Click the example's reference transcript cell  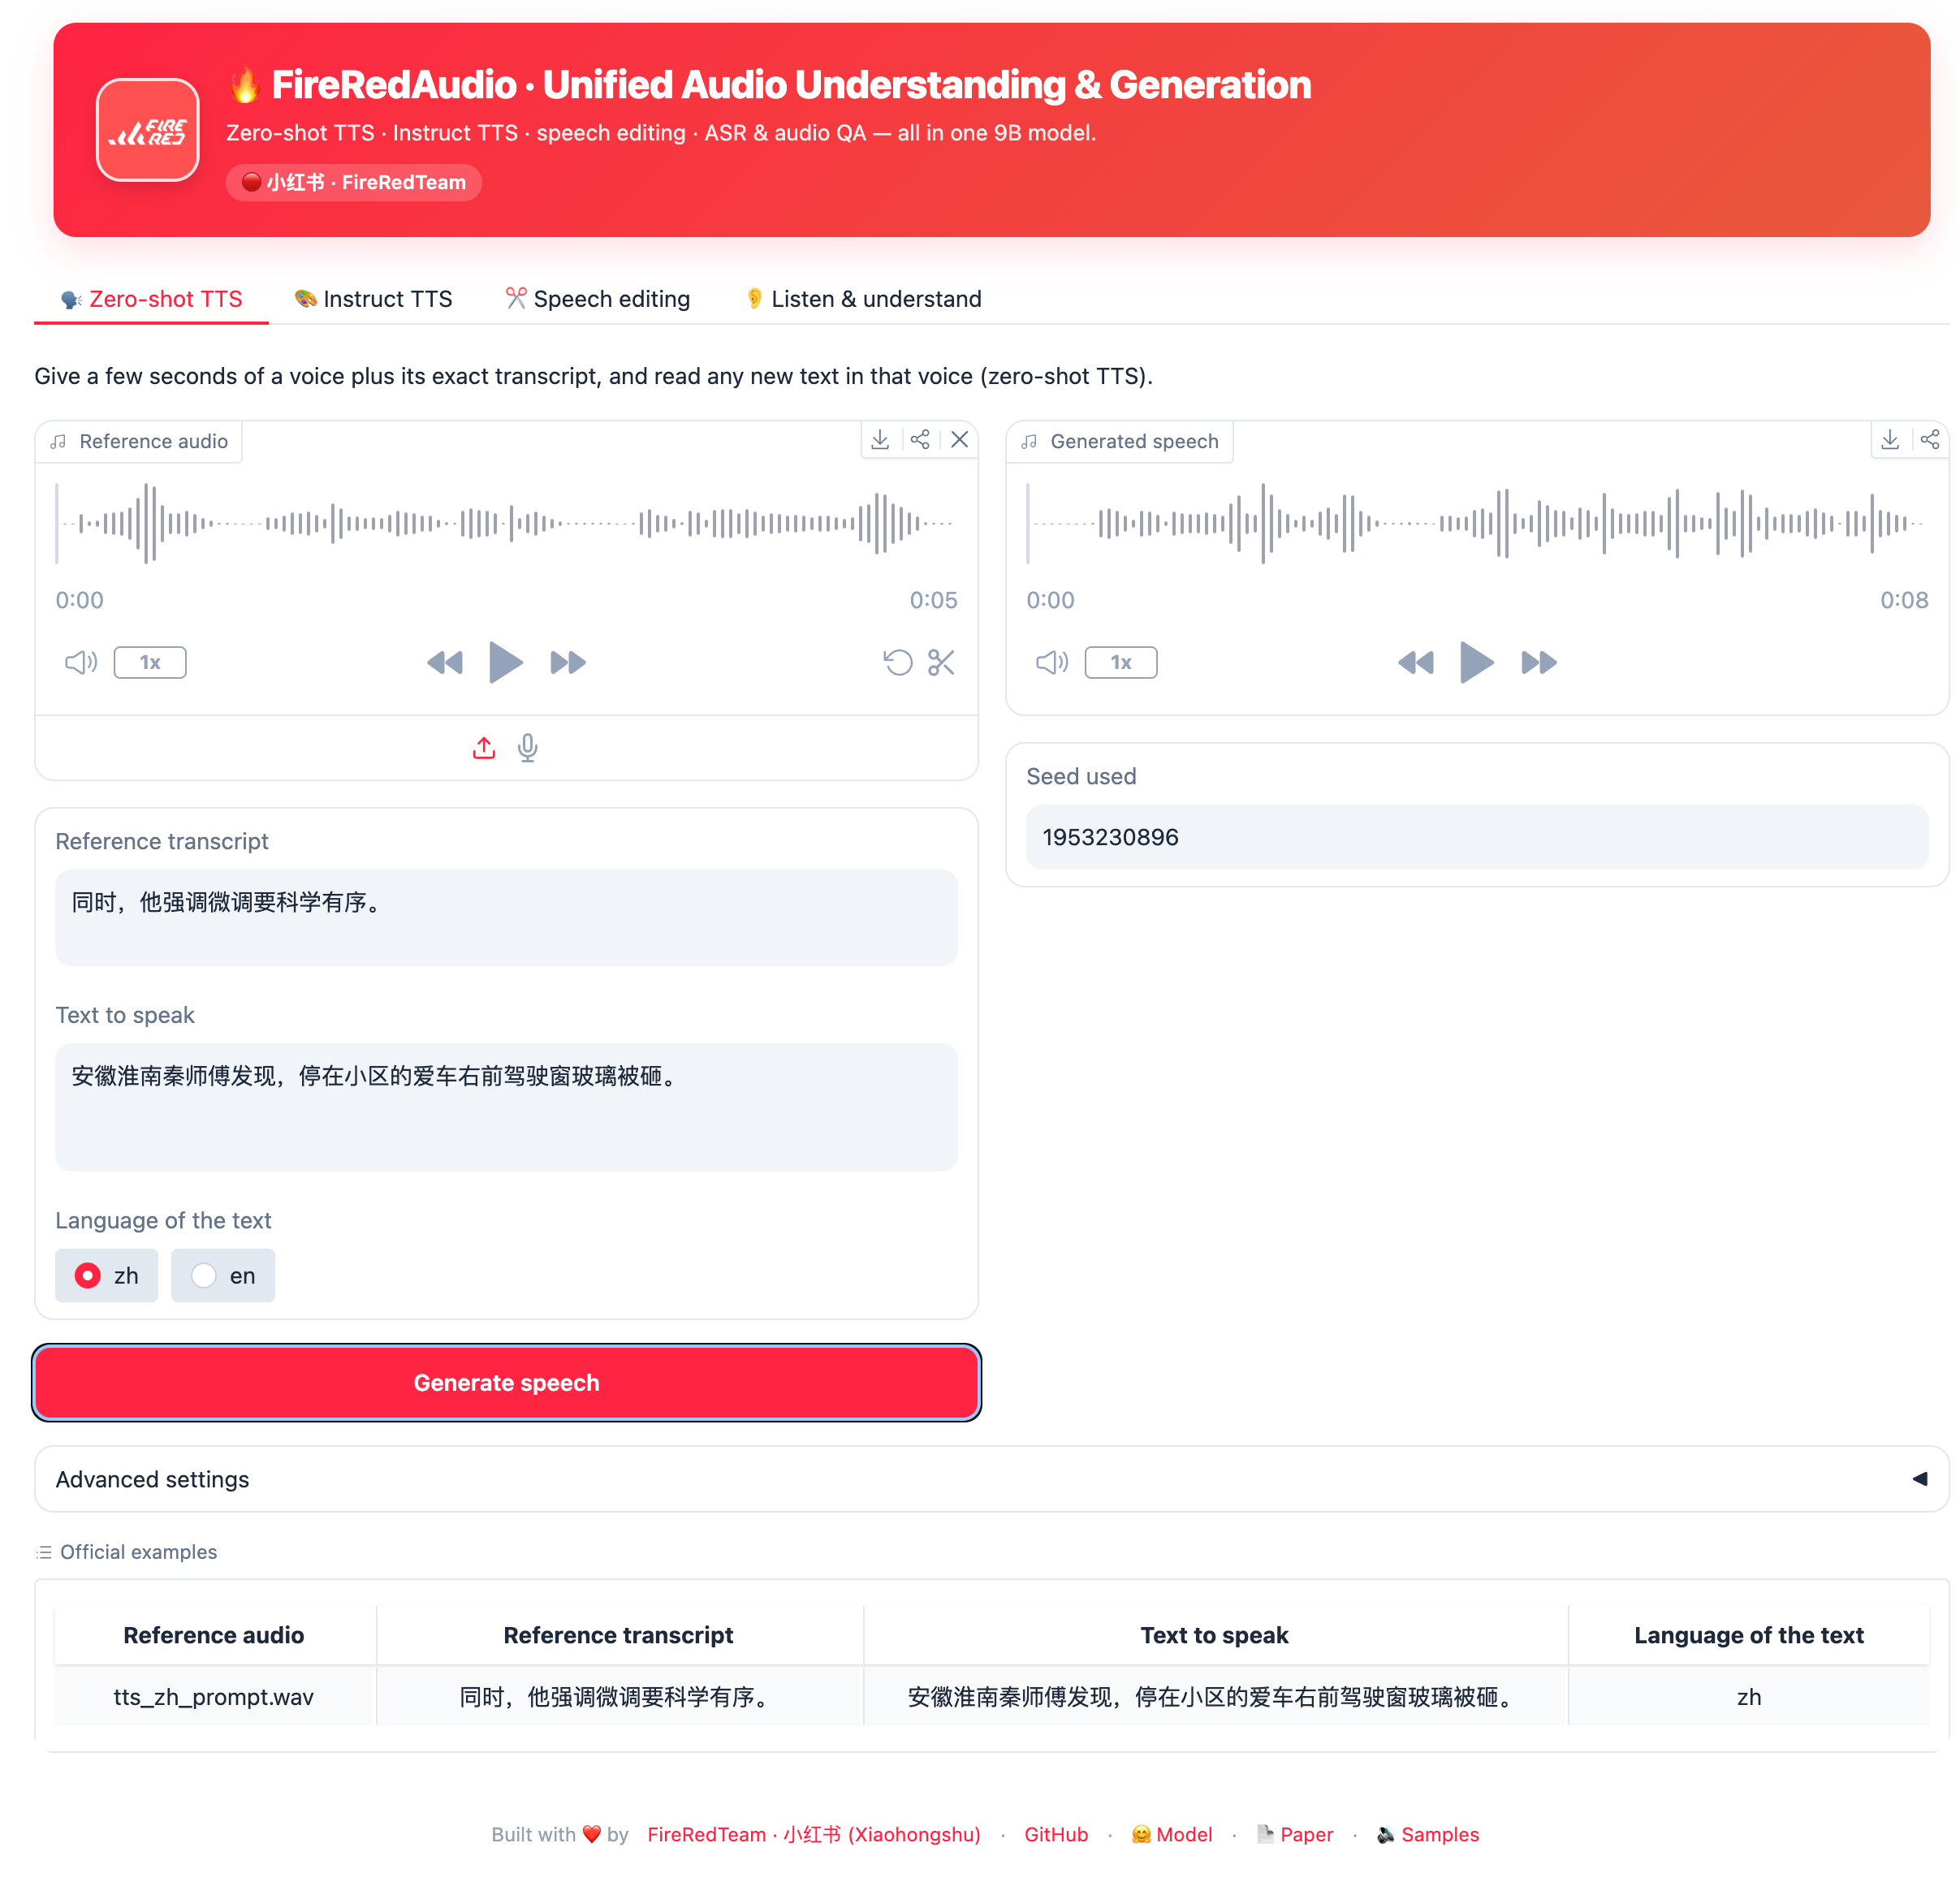619,1697
